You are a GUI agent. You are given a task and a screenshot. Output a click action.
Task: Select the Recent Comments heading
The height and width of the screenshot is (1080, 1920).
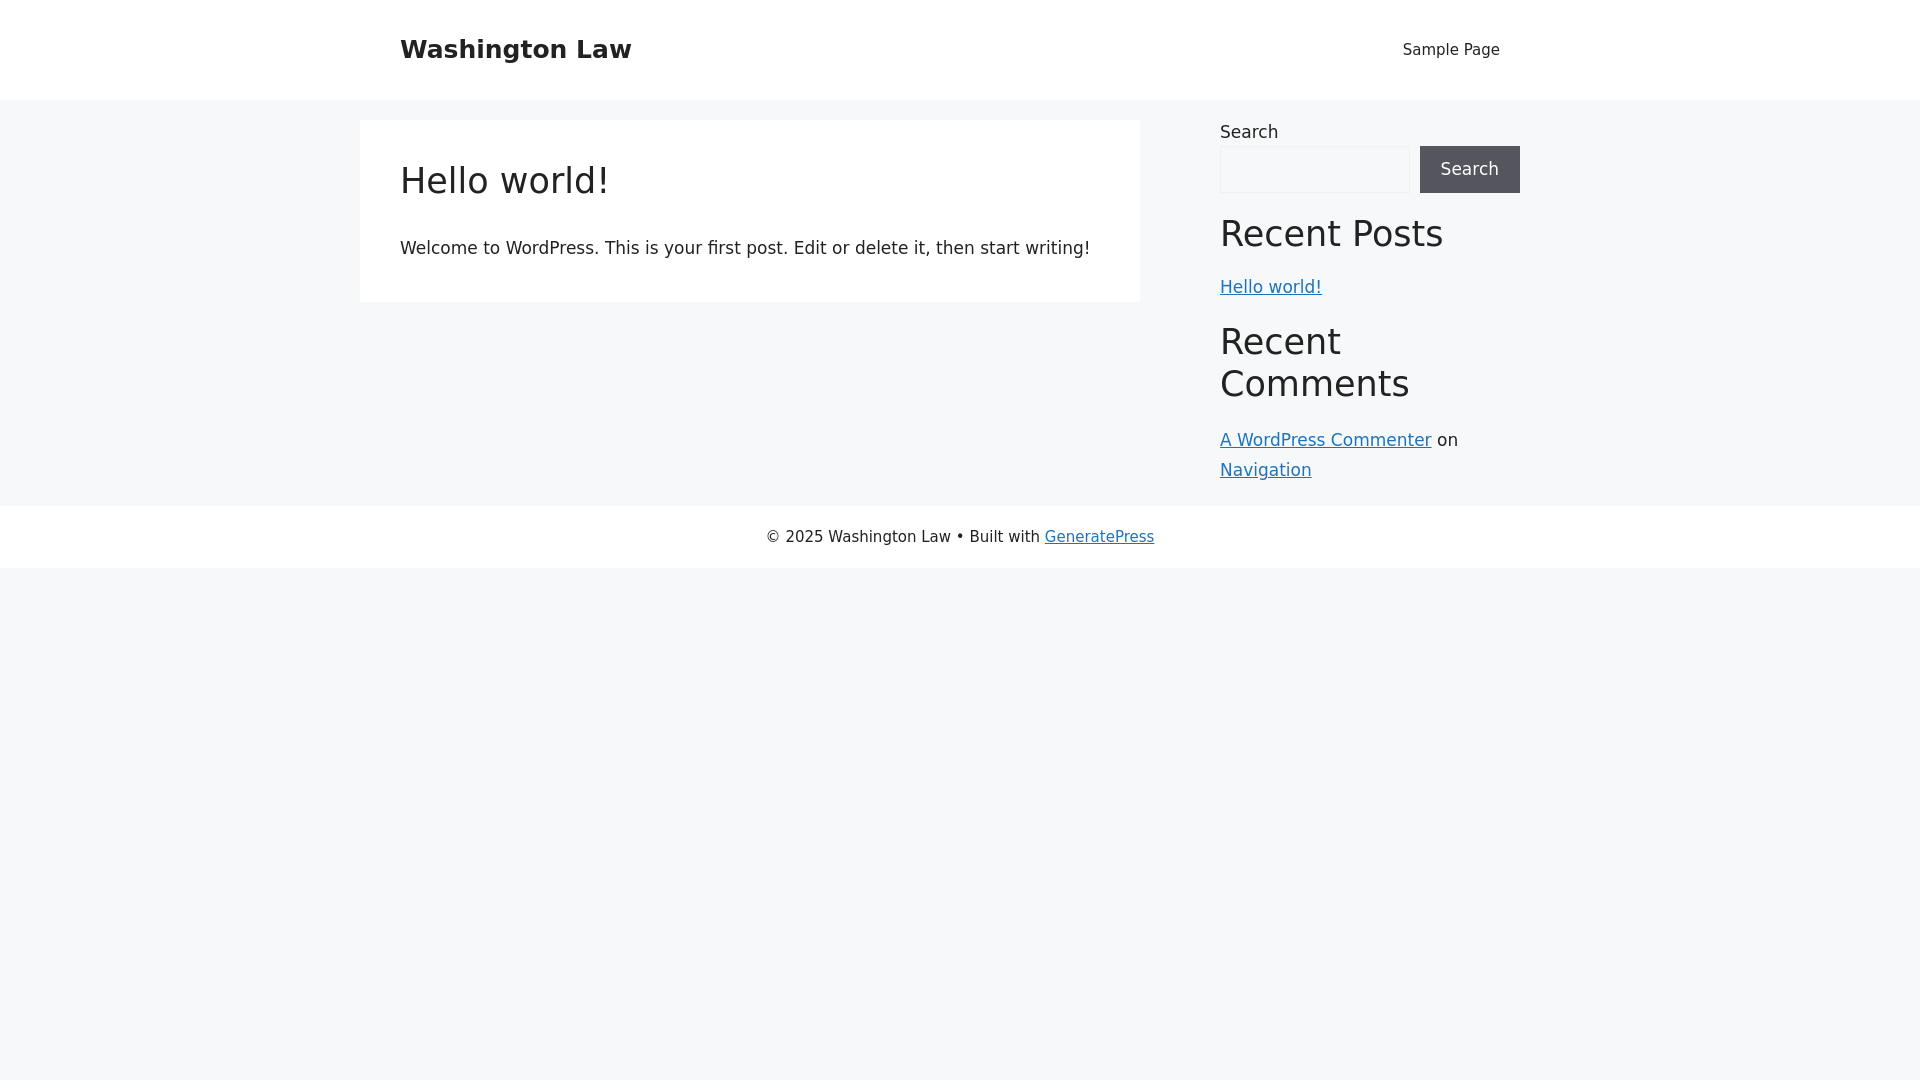tap(1314, 363)
